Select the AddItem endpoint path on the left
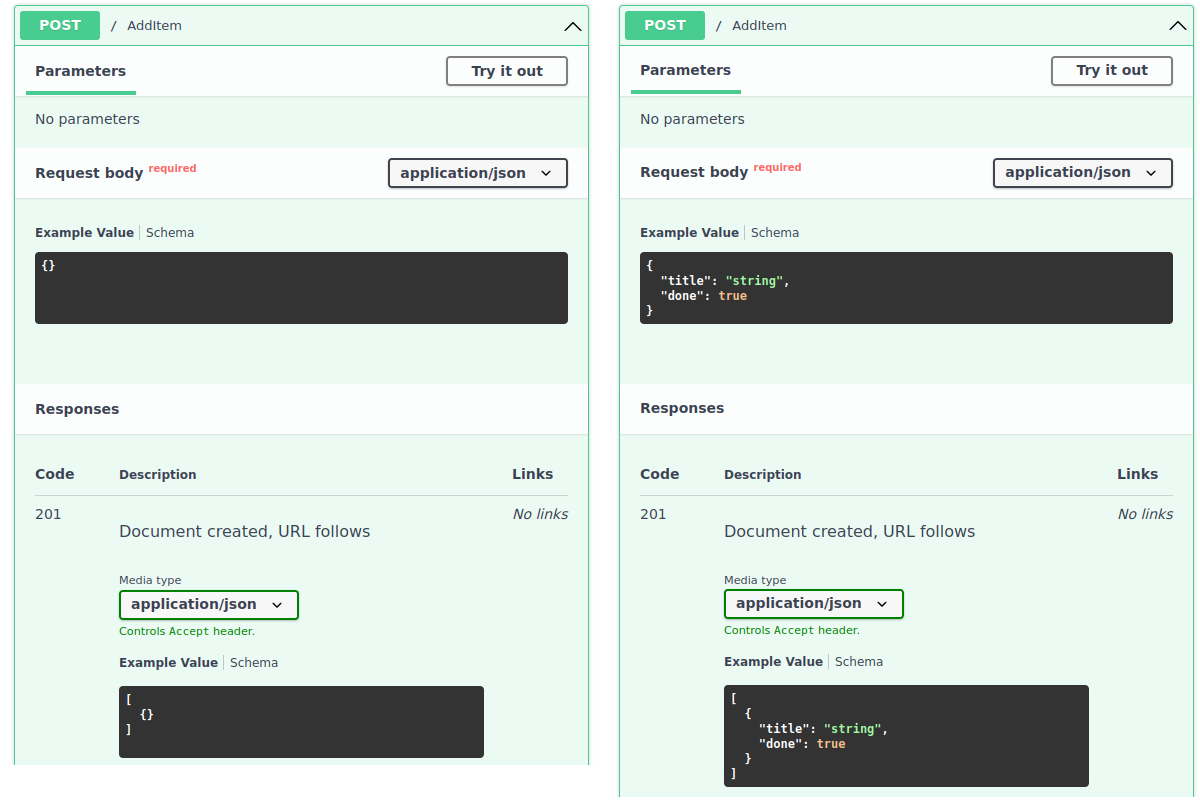 (x=154, y=25)
